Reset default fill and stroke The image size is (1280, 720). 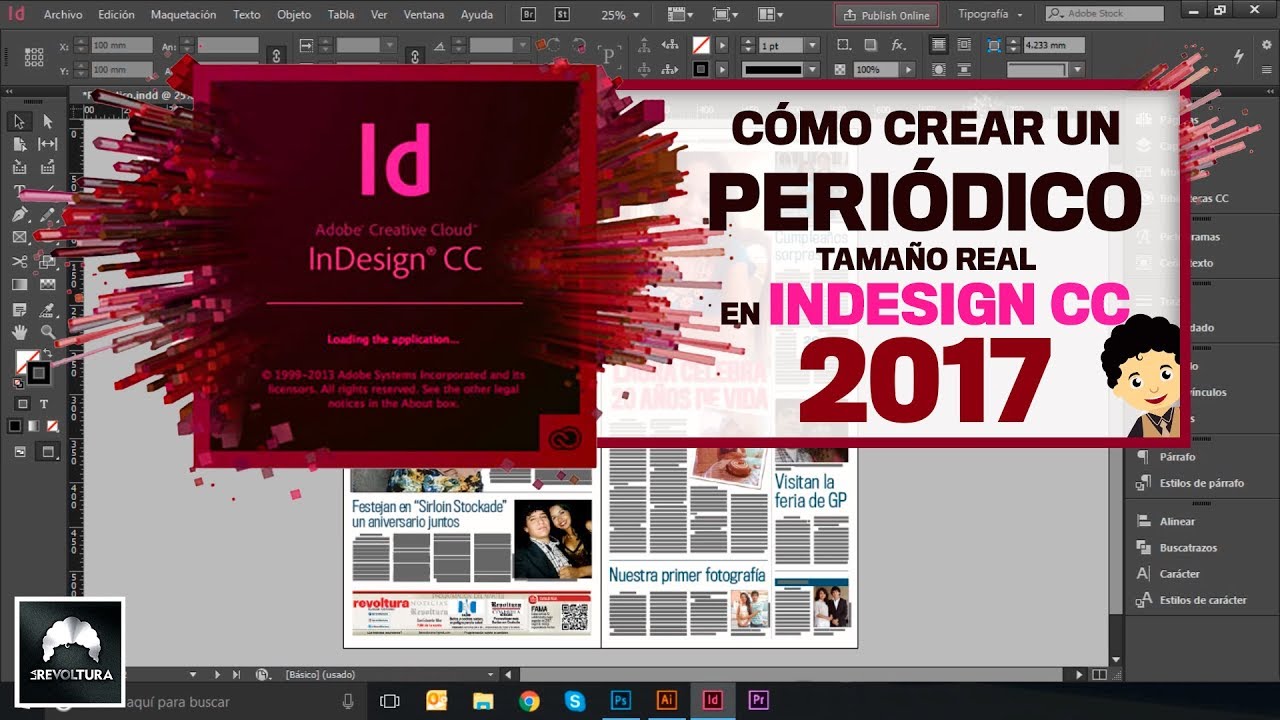[x=17, y=383]
